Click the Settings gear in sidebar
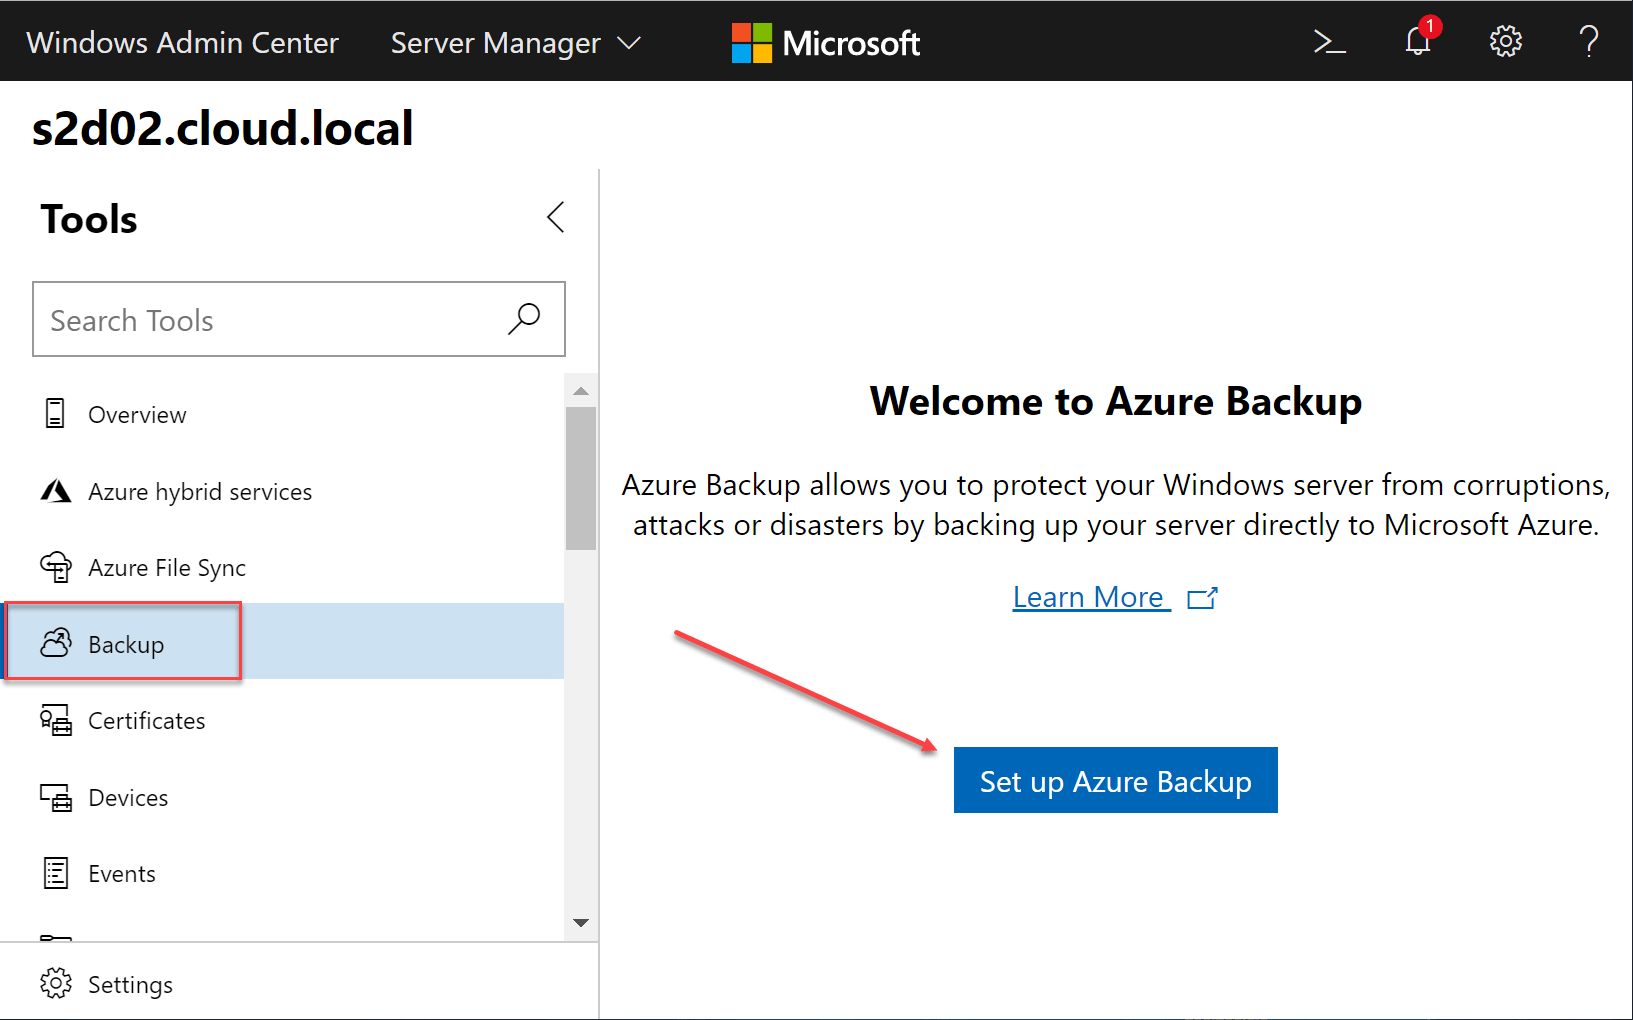This screenshot has width=1633, height=1020. click(56, 983)
